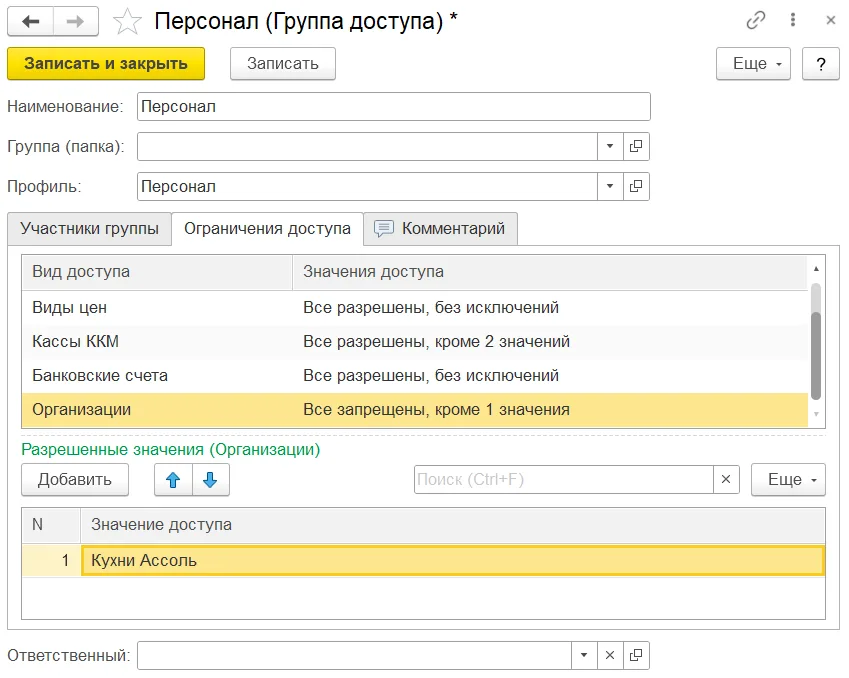The image size is (849, 678).
Task: Select the Кухни Ассоль value cell
Action: pyautogui.click(x=453, y=560)
